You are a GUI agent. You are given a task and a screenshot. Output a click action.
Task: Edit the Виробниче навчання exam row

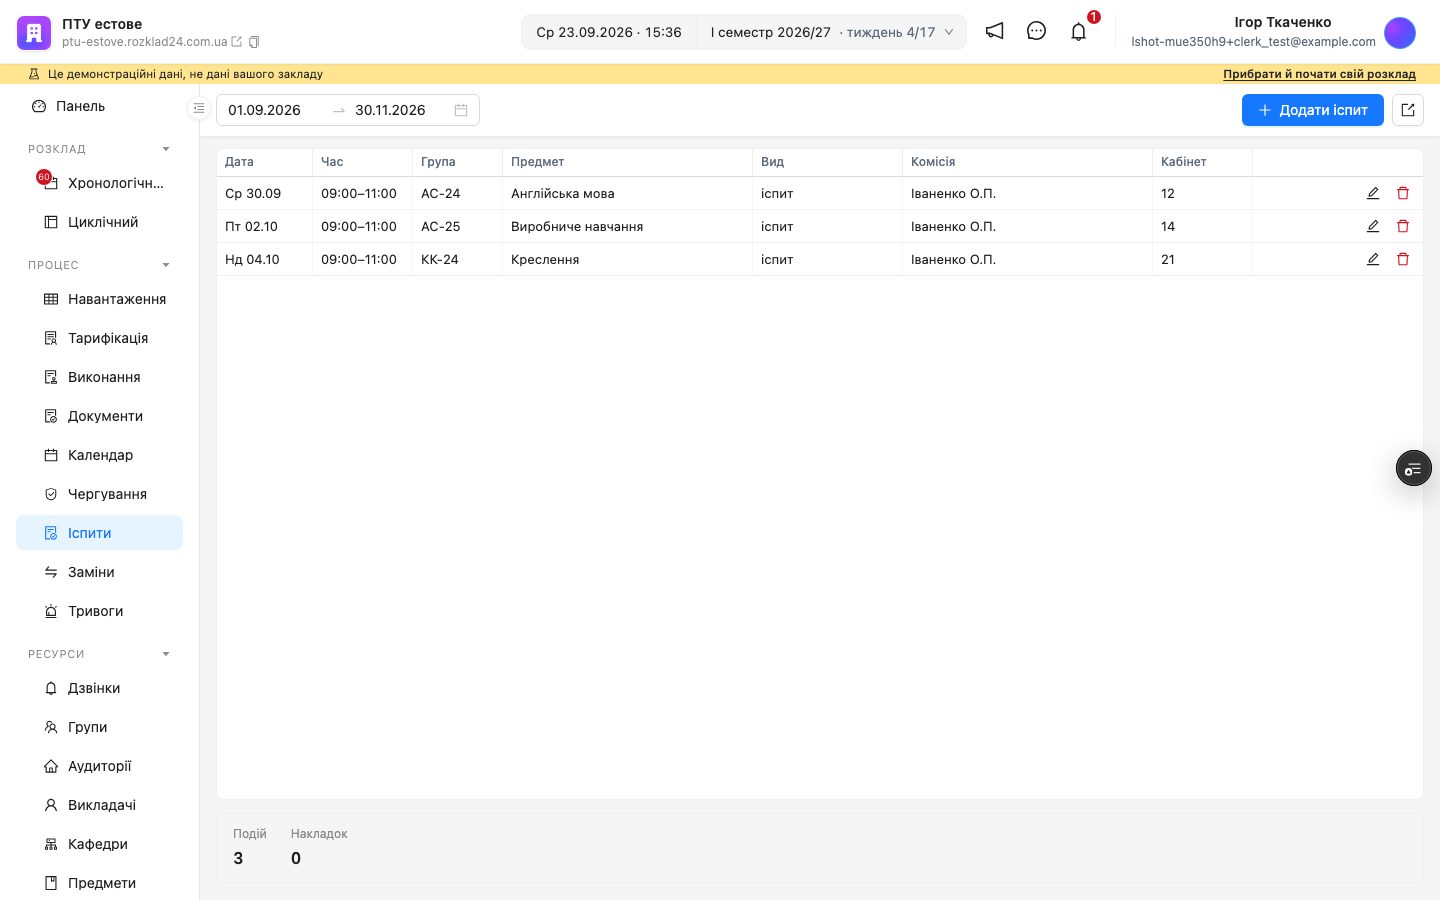(1373, 226)
